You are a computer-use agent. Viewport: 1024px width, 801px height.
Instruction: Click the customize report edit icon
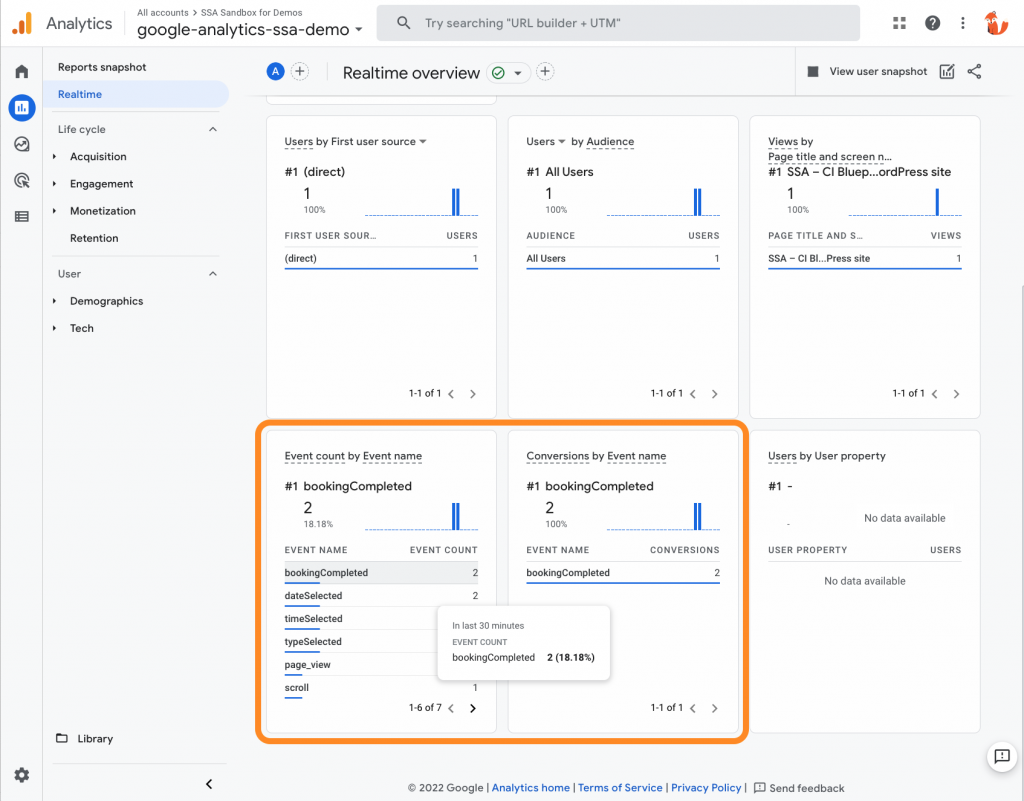[x=947, y=72]
